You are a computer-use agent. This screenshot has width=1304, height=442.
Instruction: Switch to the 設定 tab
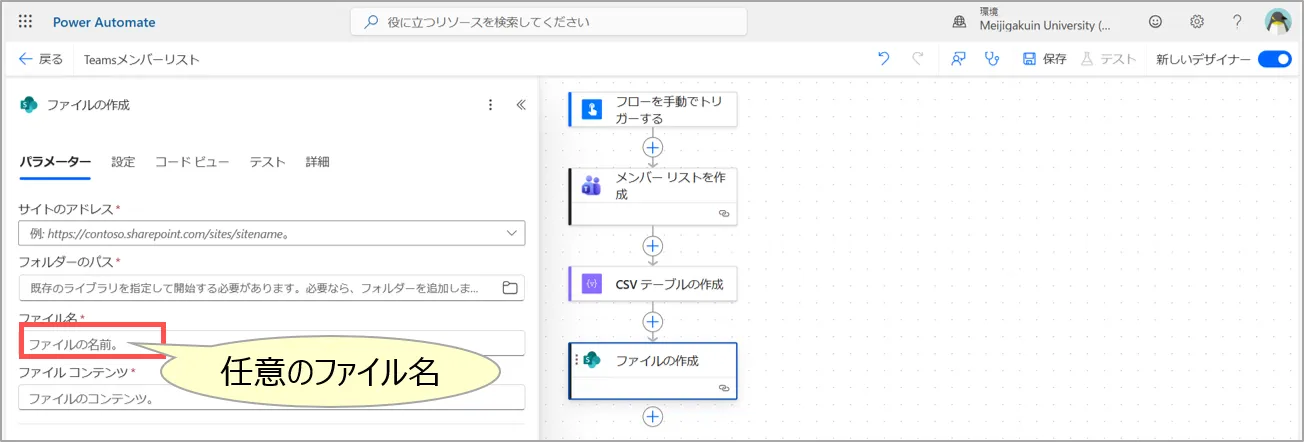pyautogui.click(x=123, y=162)
